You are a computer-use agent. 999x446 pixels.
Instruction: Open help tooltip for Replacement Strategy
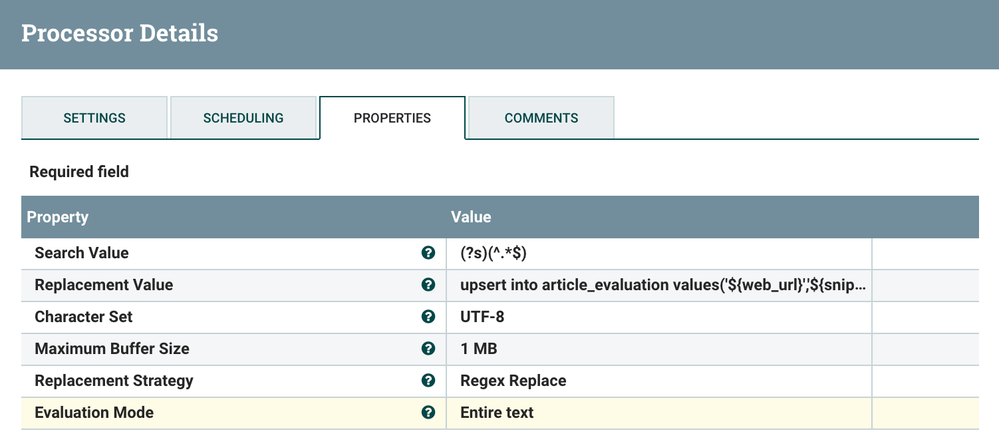[428, 381]
